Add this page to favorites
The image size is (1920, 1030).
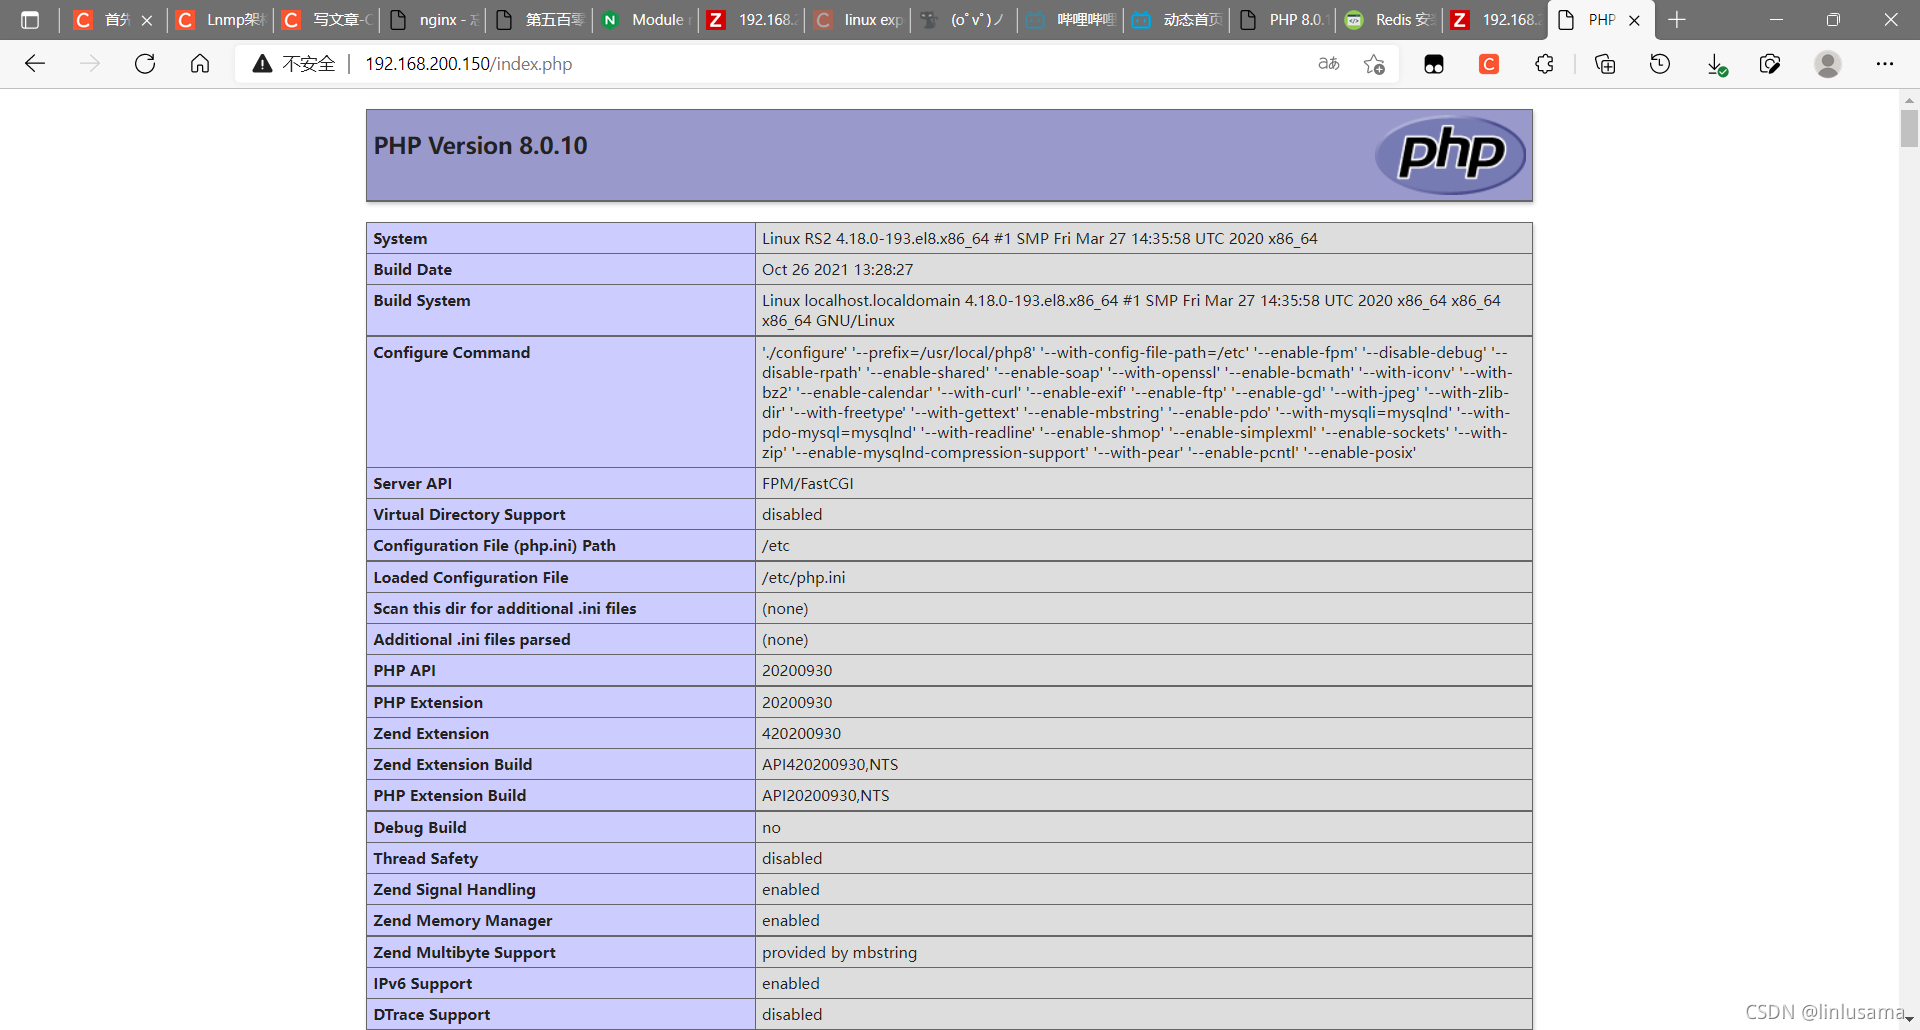coord(1375,64)
